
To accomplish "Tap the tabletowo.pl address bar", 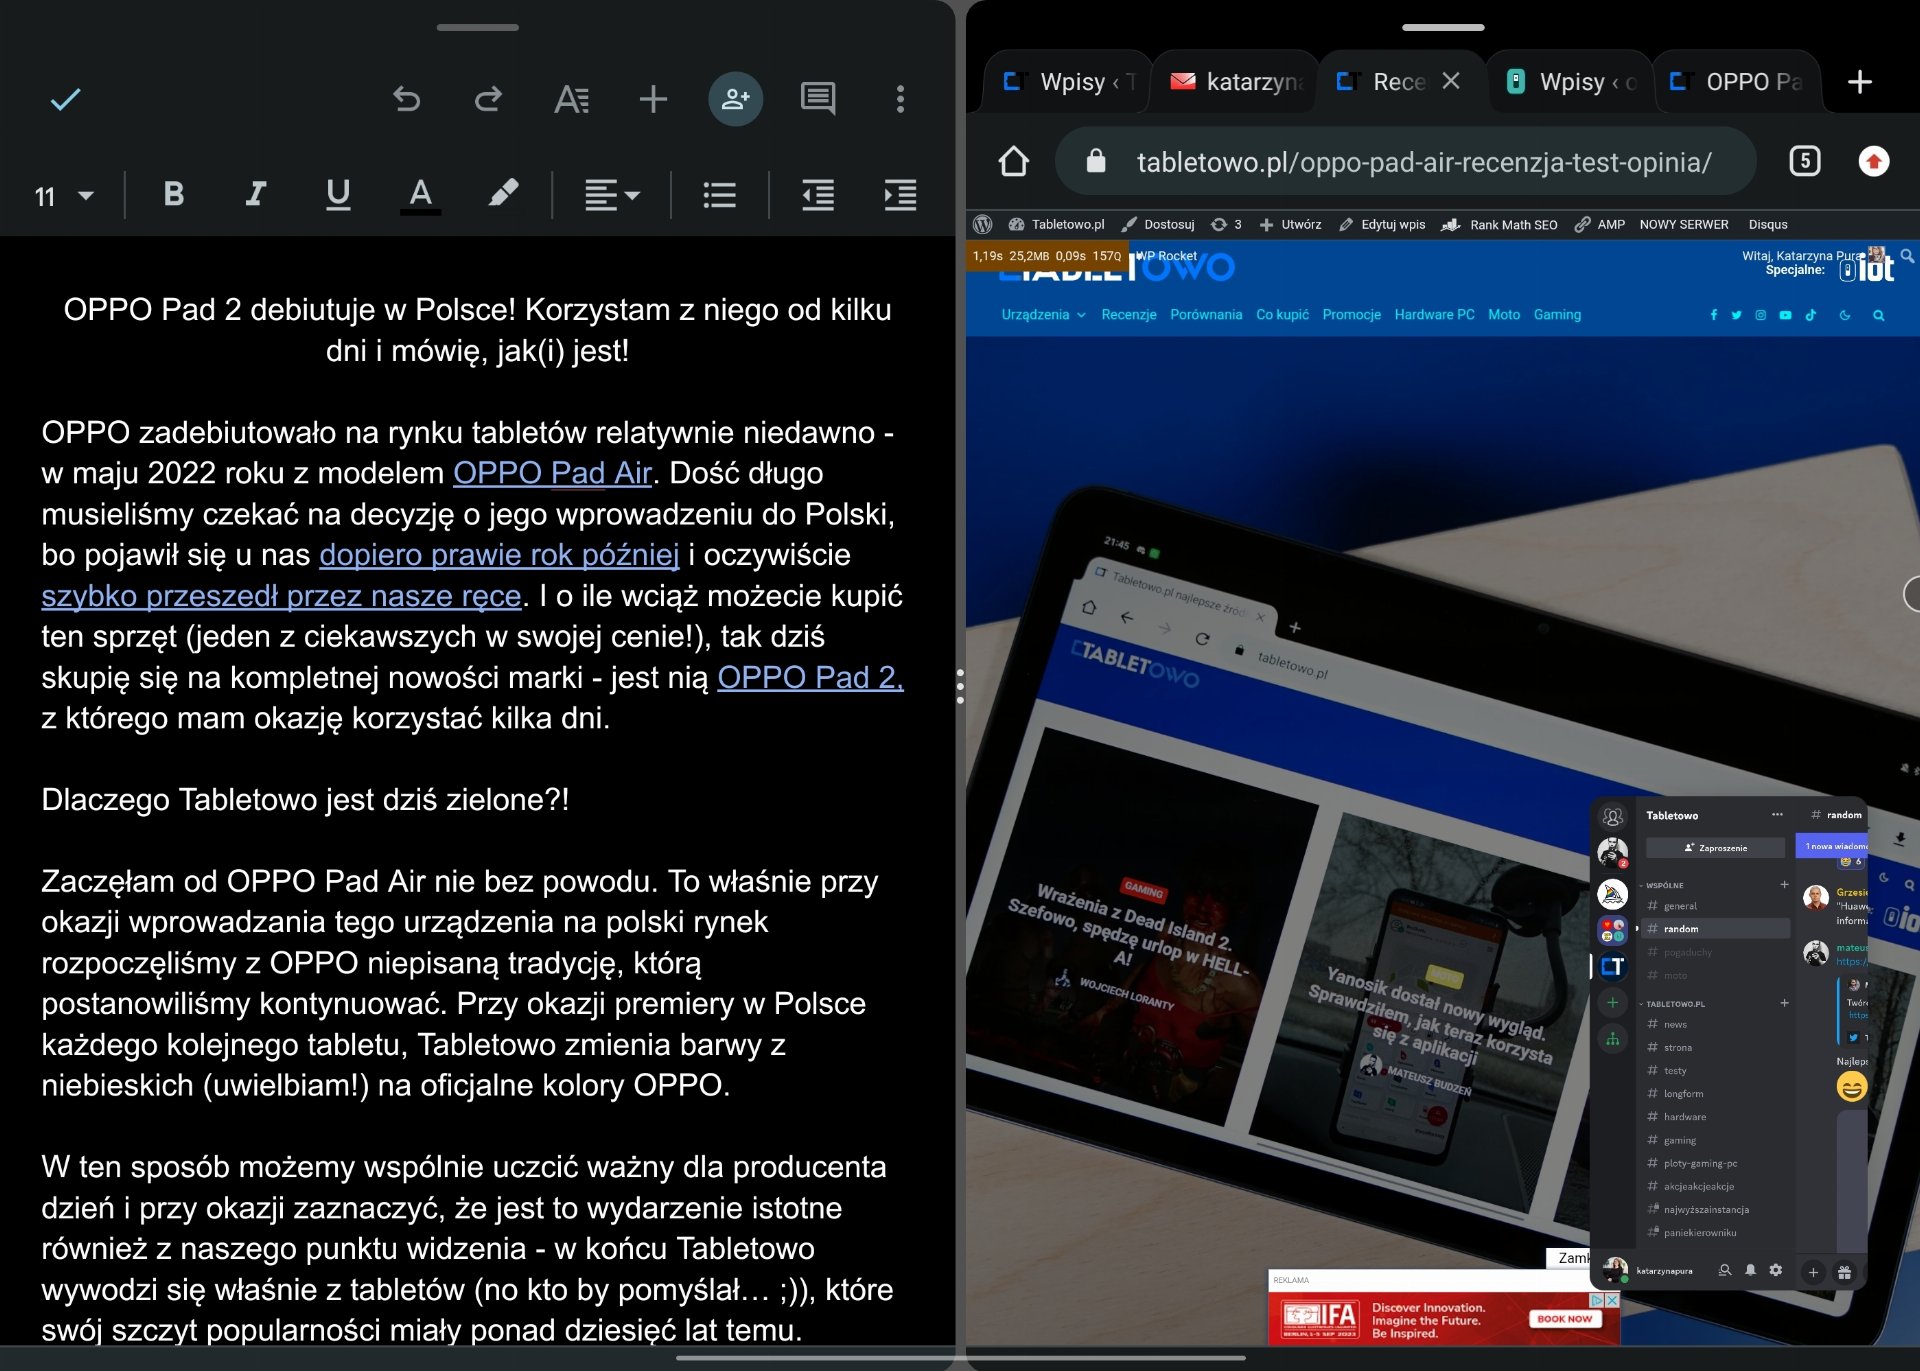I will 1405,161.
